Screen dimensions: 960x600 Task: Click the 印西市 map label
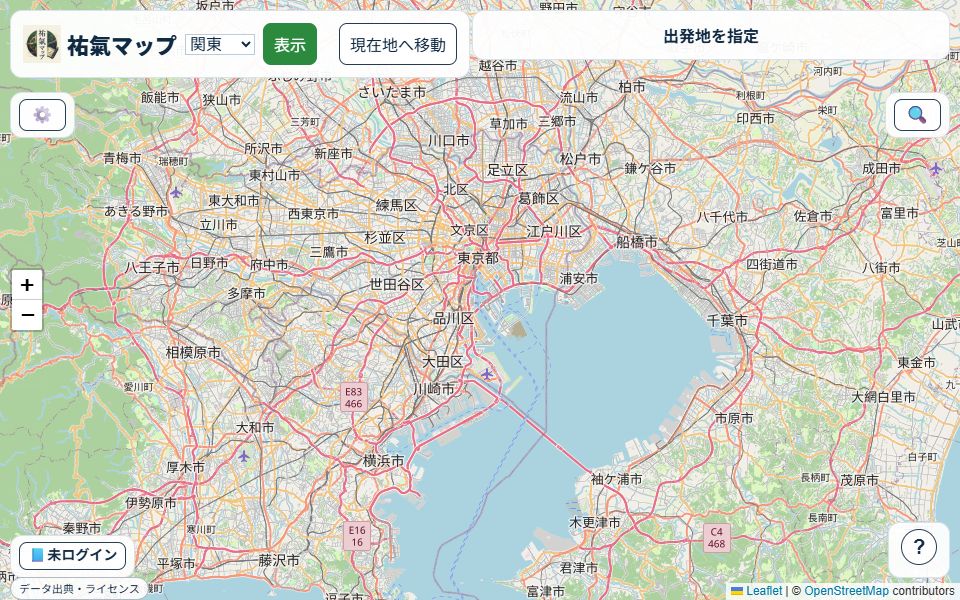coord(755,118)
